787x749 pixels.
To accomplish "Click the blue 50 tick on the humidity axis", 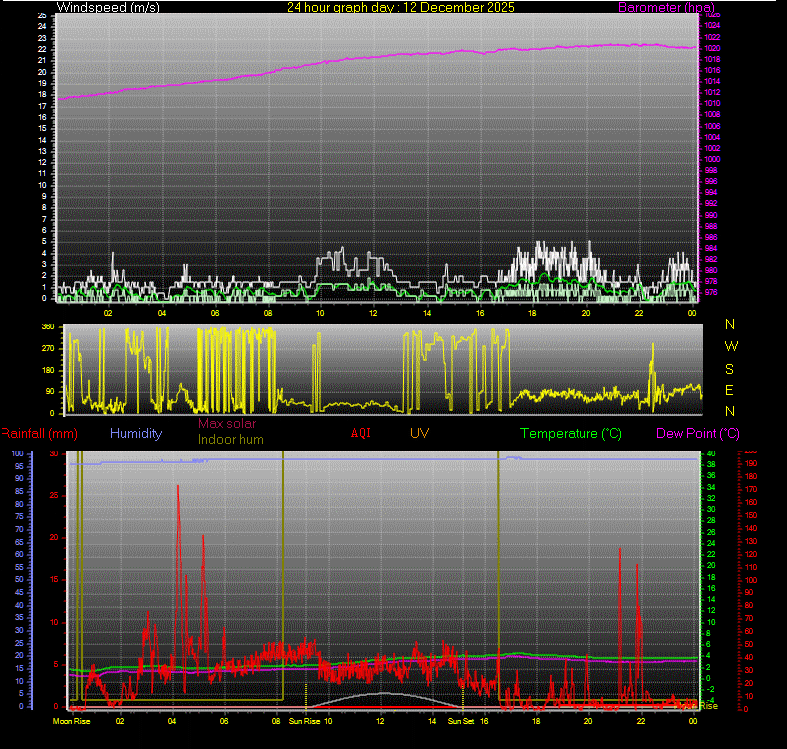I will (19, 579).
